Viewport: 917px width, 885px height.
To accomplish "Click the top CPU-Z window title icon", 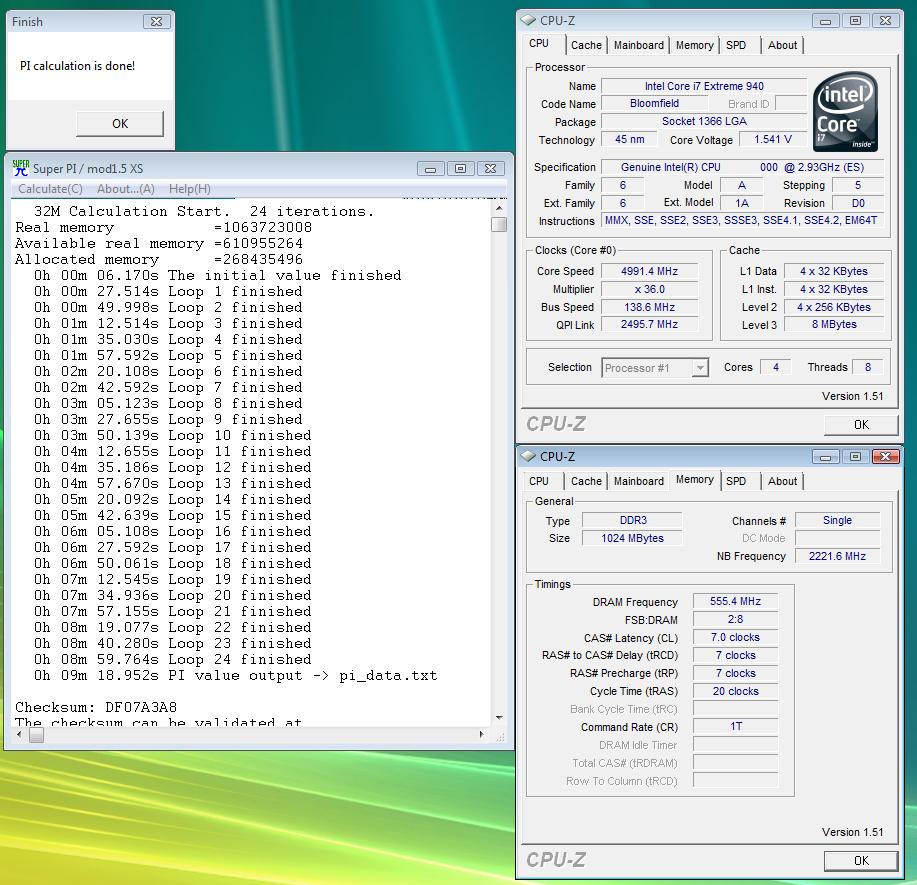I will click(x=528, y=20).
